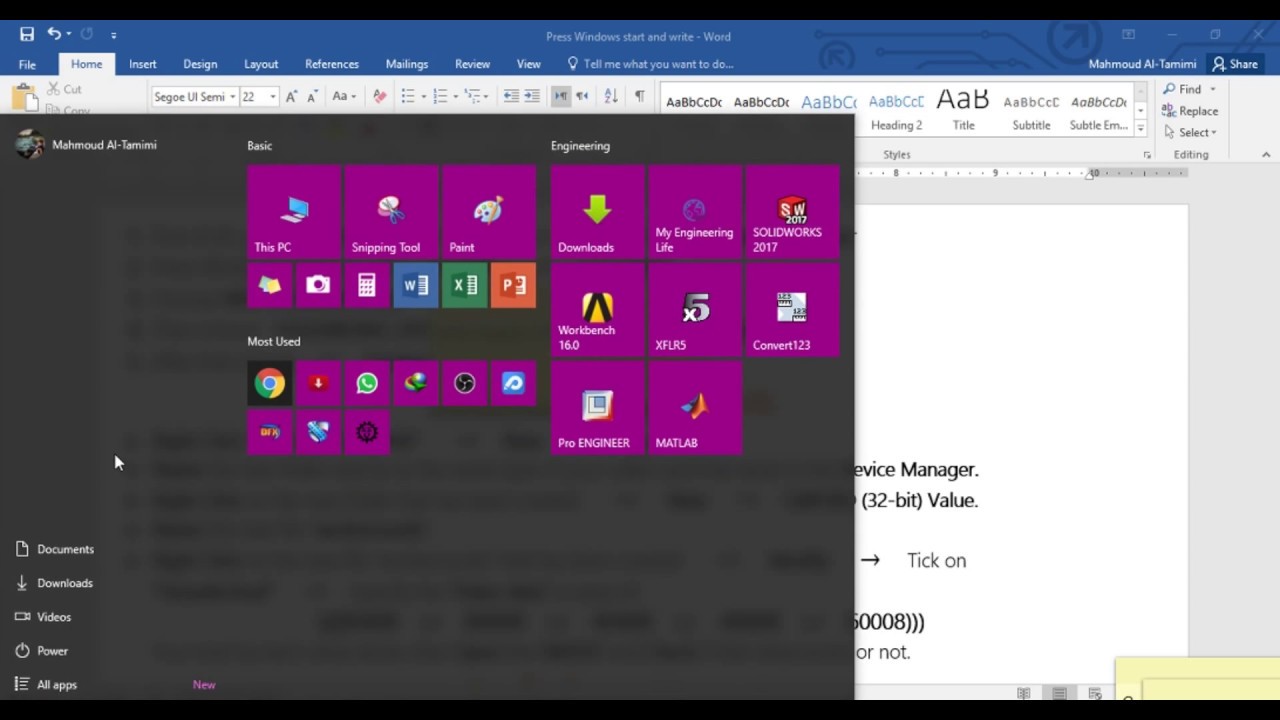The width and height of the screenshot is (1280, 720).
Task: Open the Select dropdown in Editing
Action: pos(1190,132)
